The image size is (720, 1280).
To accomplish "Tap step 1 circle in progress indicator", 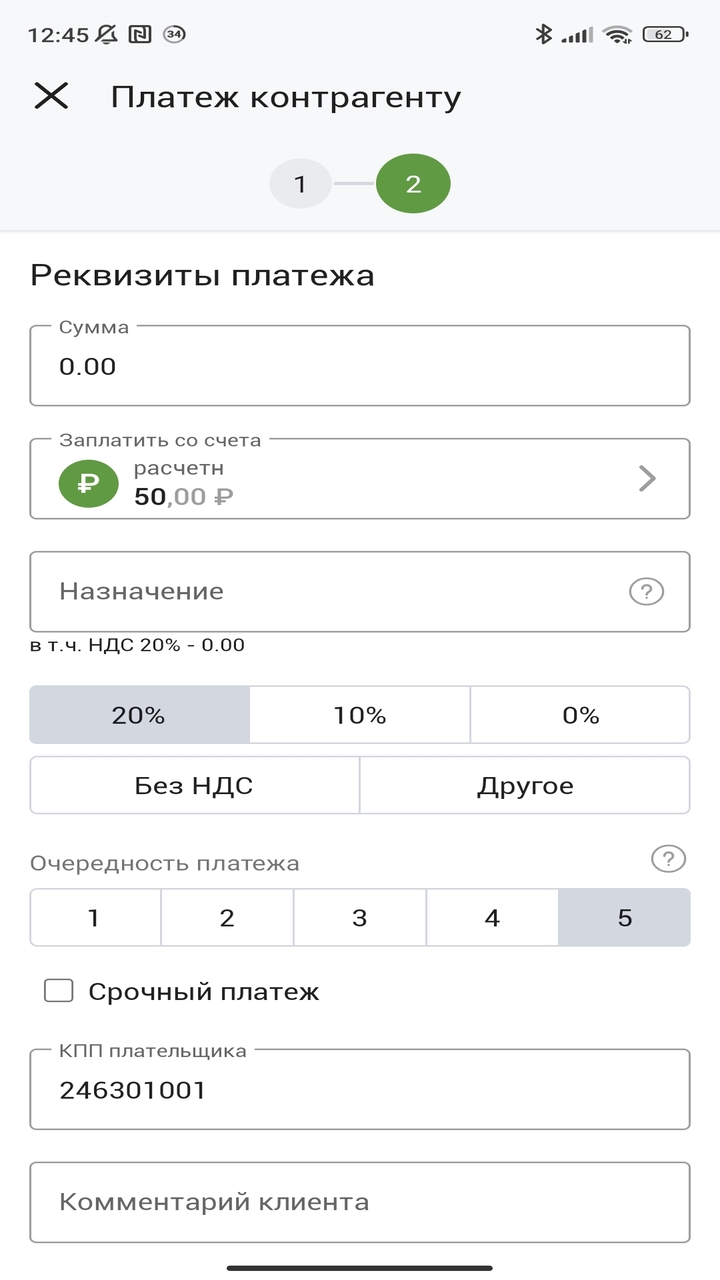I will (x=300, y=184).
